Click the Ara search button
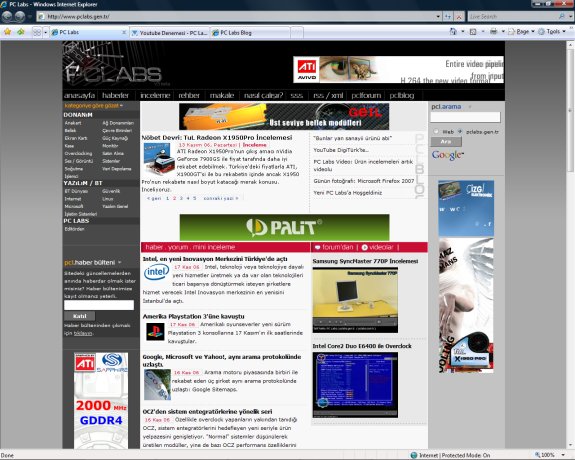This screenshot has width=575, height=460. (x=446, y=142)
